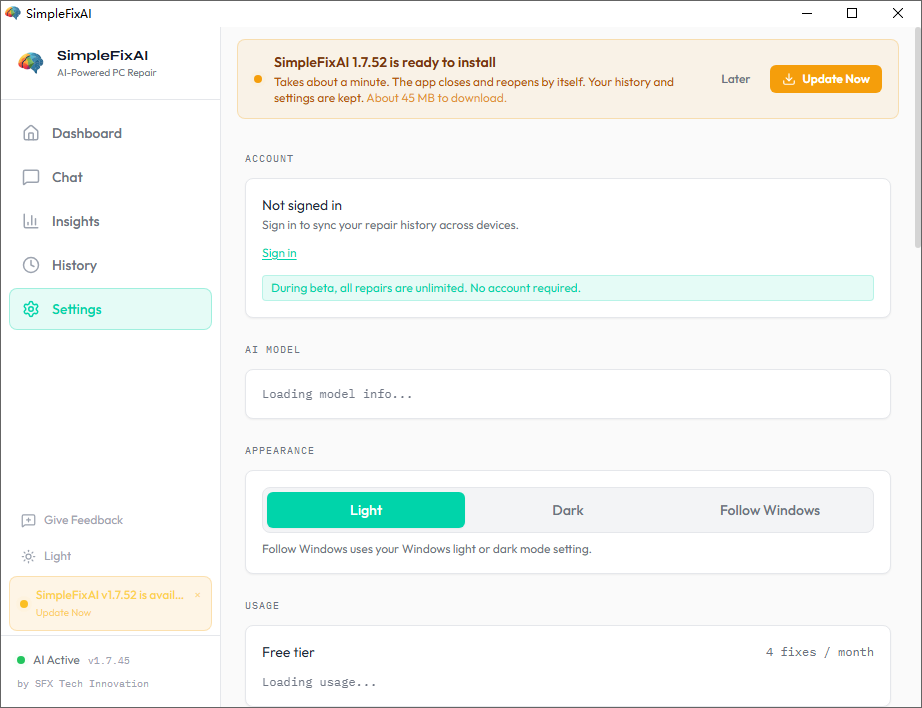
Task: Click the "v1.7.45" version text
Action: pos(109,660)
